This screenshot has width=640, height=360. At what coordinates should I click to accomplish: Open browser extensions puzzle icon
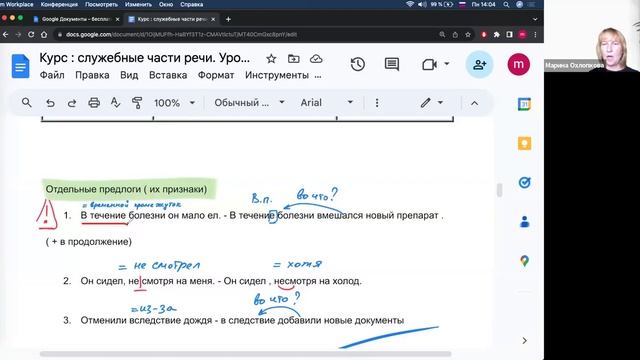[x=496, y=35]
